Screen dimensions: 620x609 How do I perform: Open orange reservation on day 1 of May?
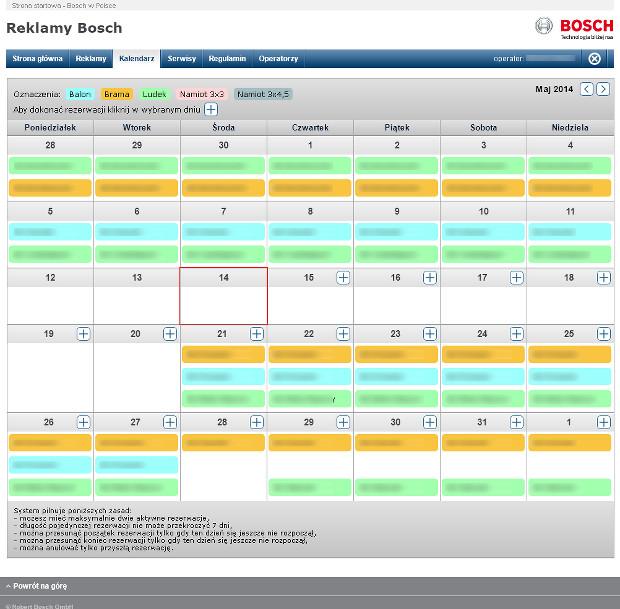point(310,188)
